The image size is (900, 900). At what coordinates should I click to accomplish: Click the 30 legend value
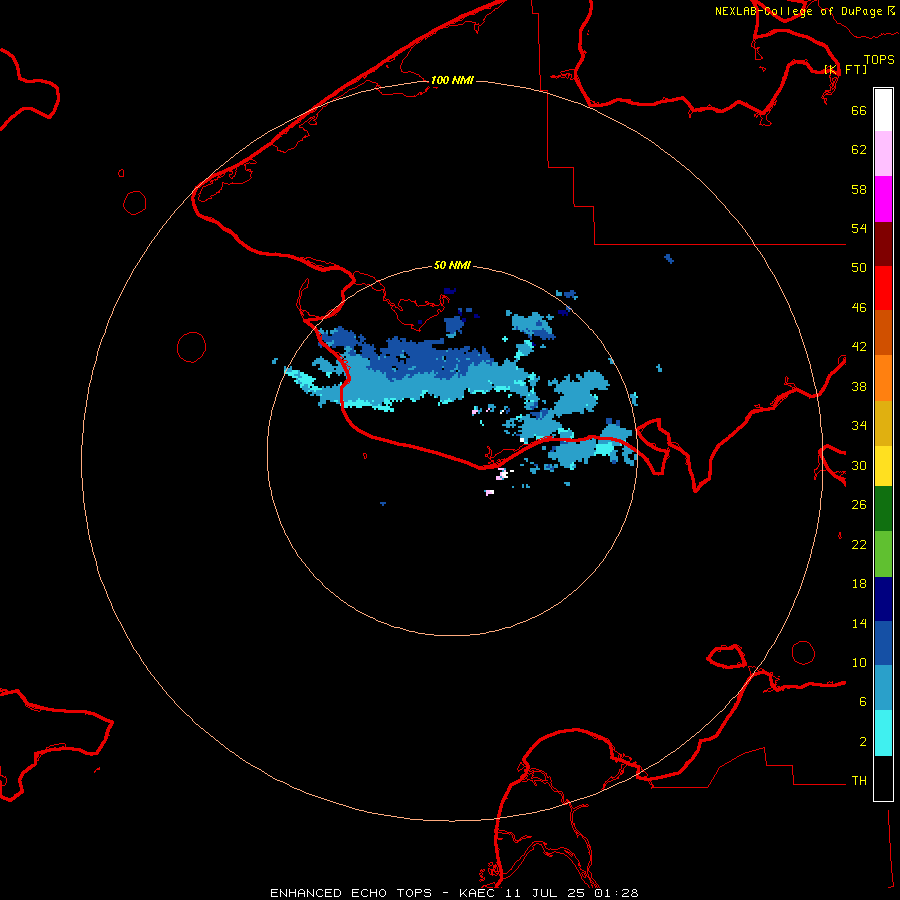(859, 465)
